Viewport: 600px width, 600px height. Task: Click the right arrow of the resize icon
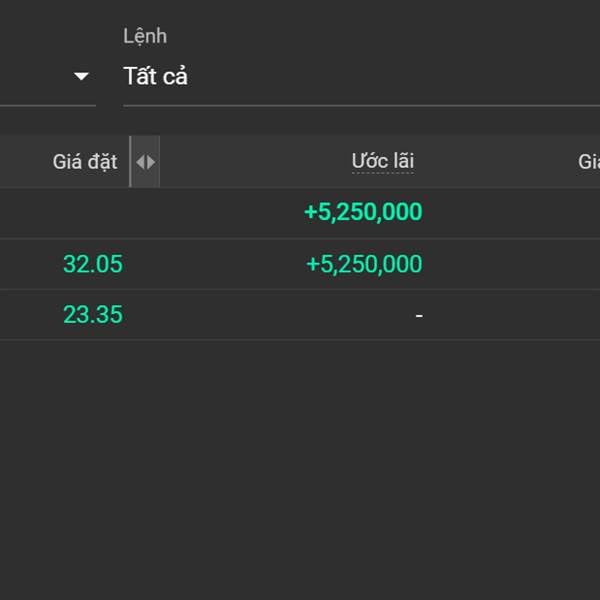coord(151,162)
